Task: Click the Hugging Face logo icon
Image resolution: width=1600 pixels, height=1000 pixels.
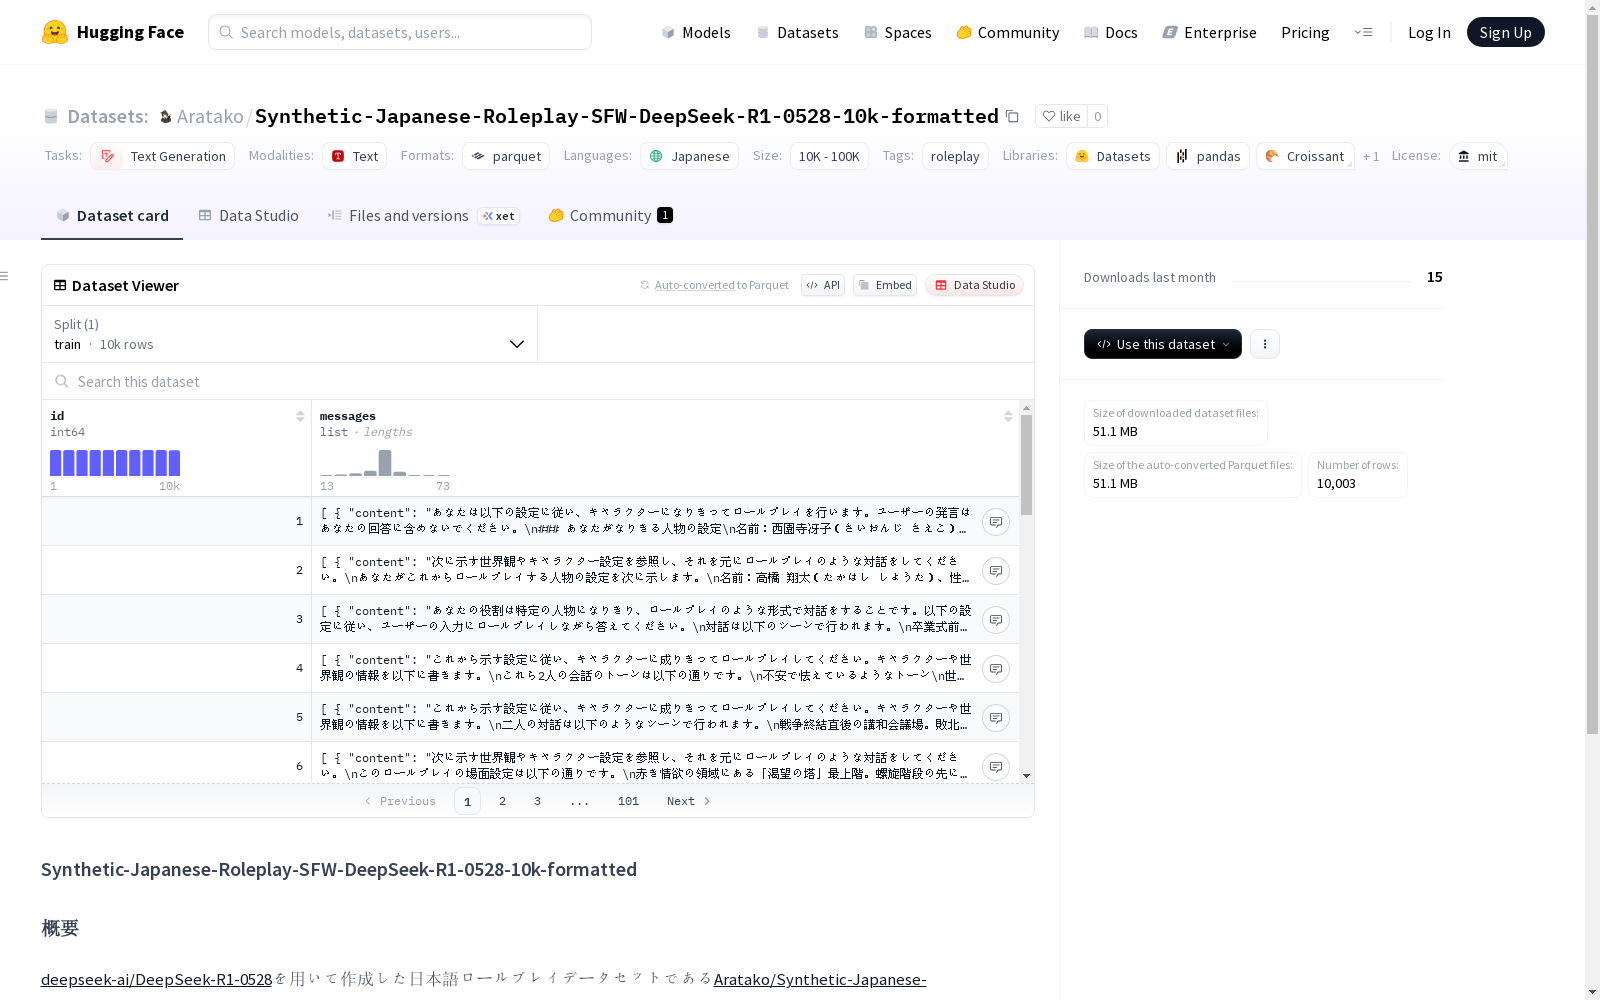Action: (55, 32)
